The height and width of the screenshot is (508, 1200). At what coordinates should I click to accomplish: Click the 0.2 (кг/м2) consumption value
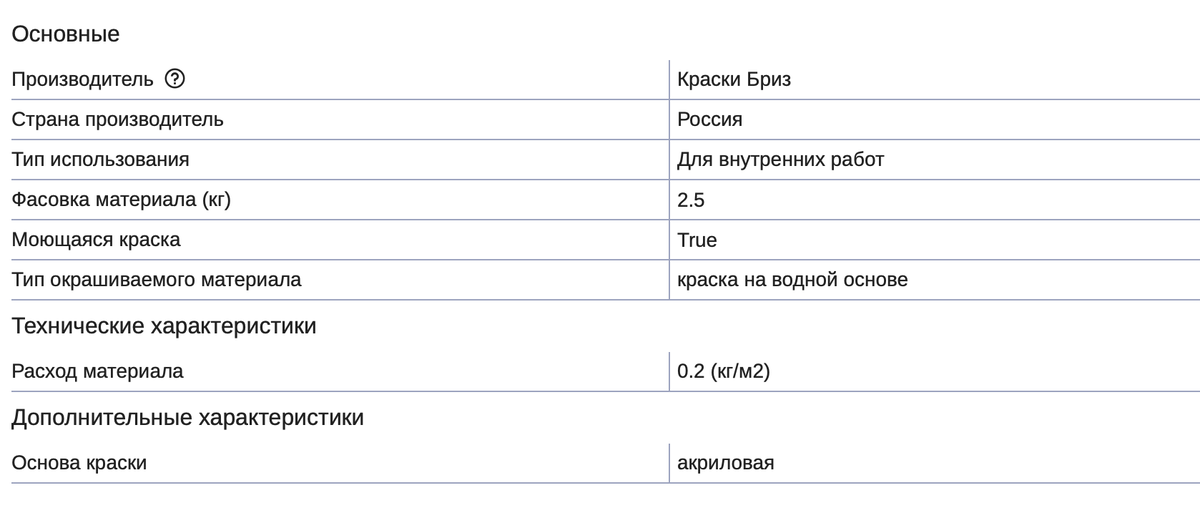[x=723, y=372]
